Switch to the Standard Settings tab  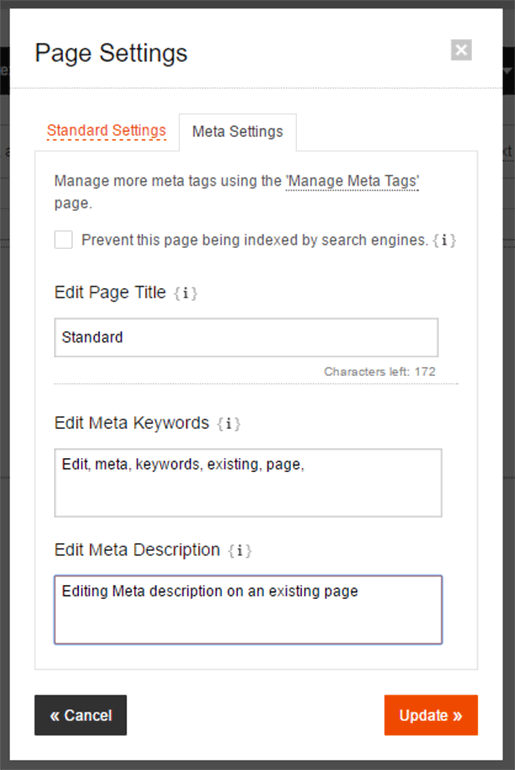click(x=106, y=131)
